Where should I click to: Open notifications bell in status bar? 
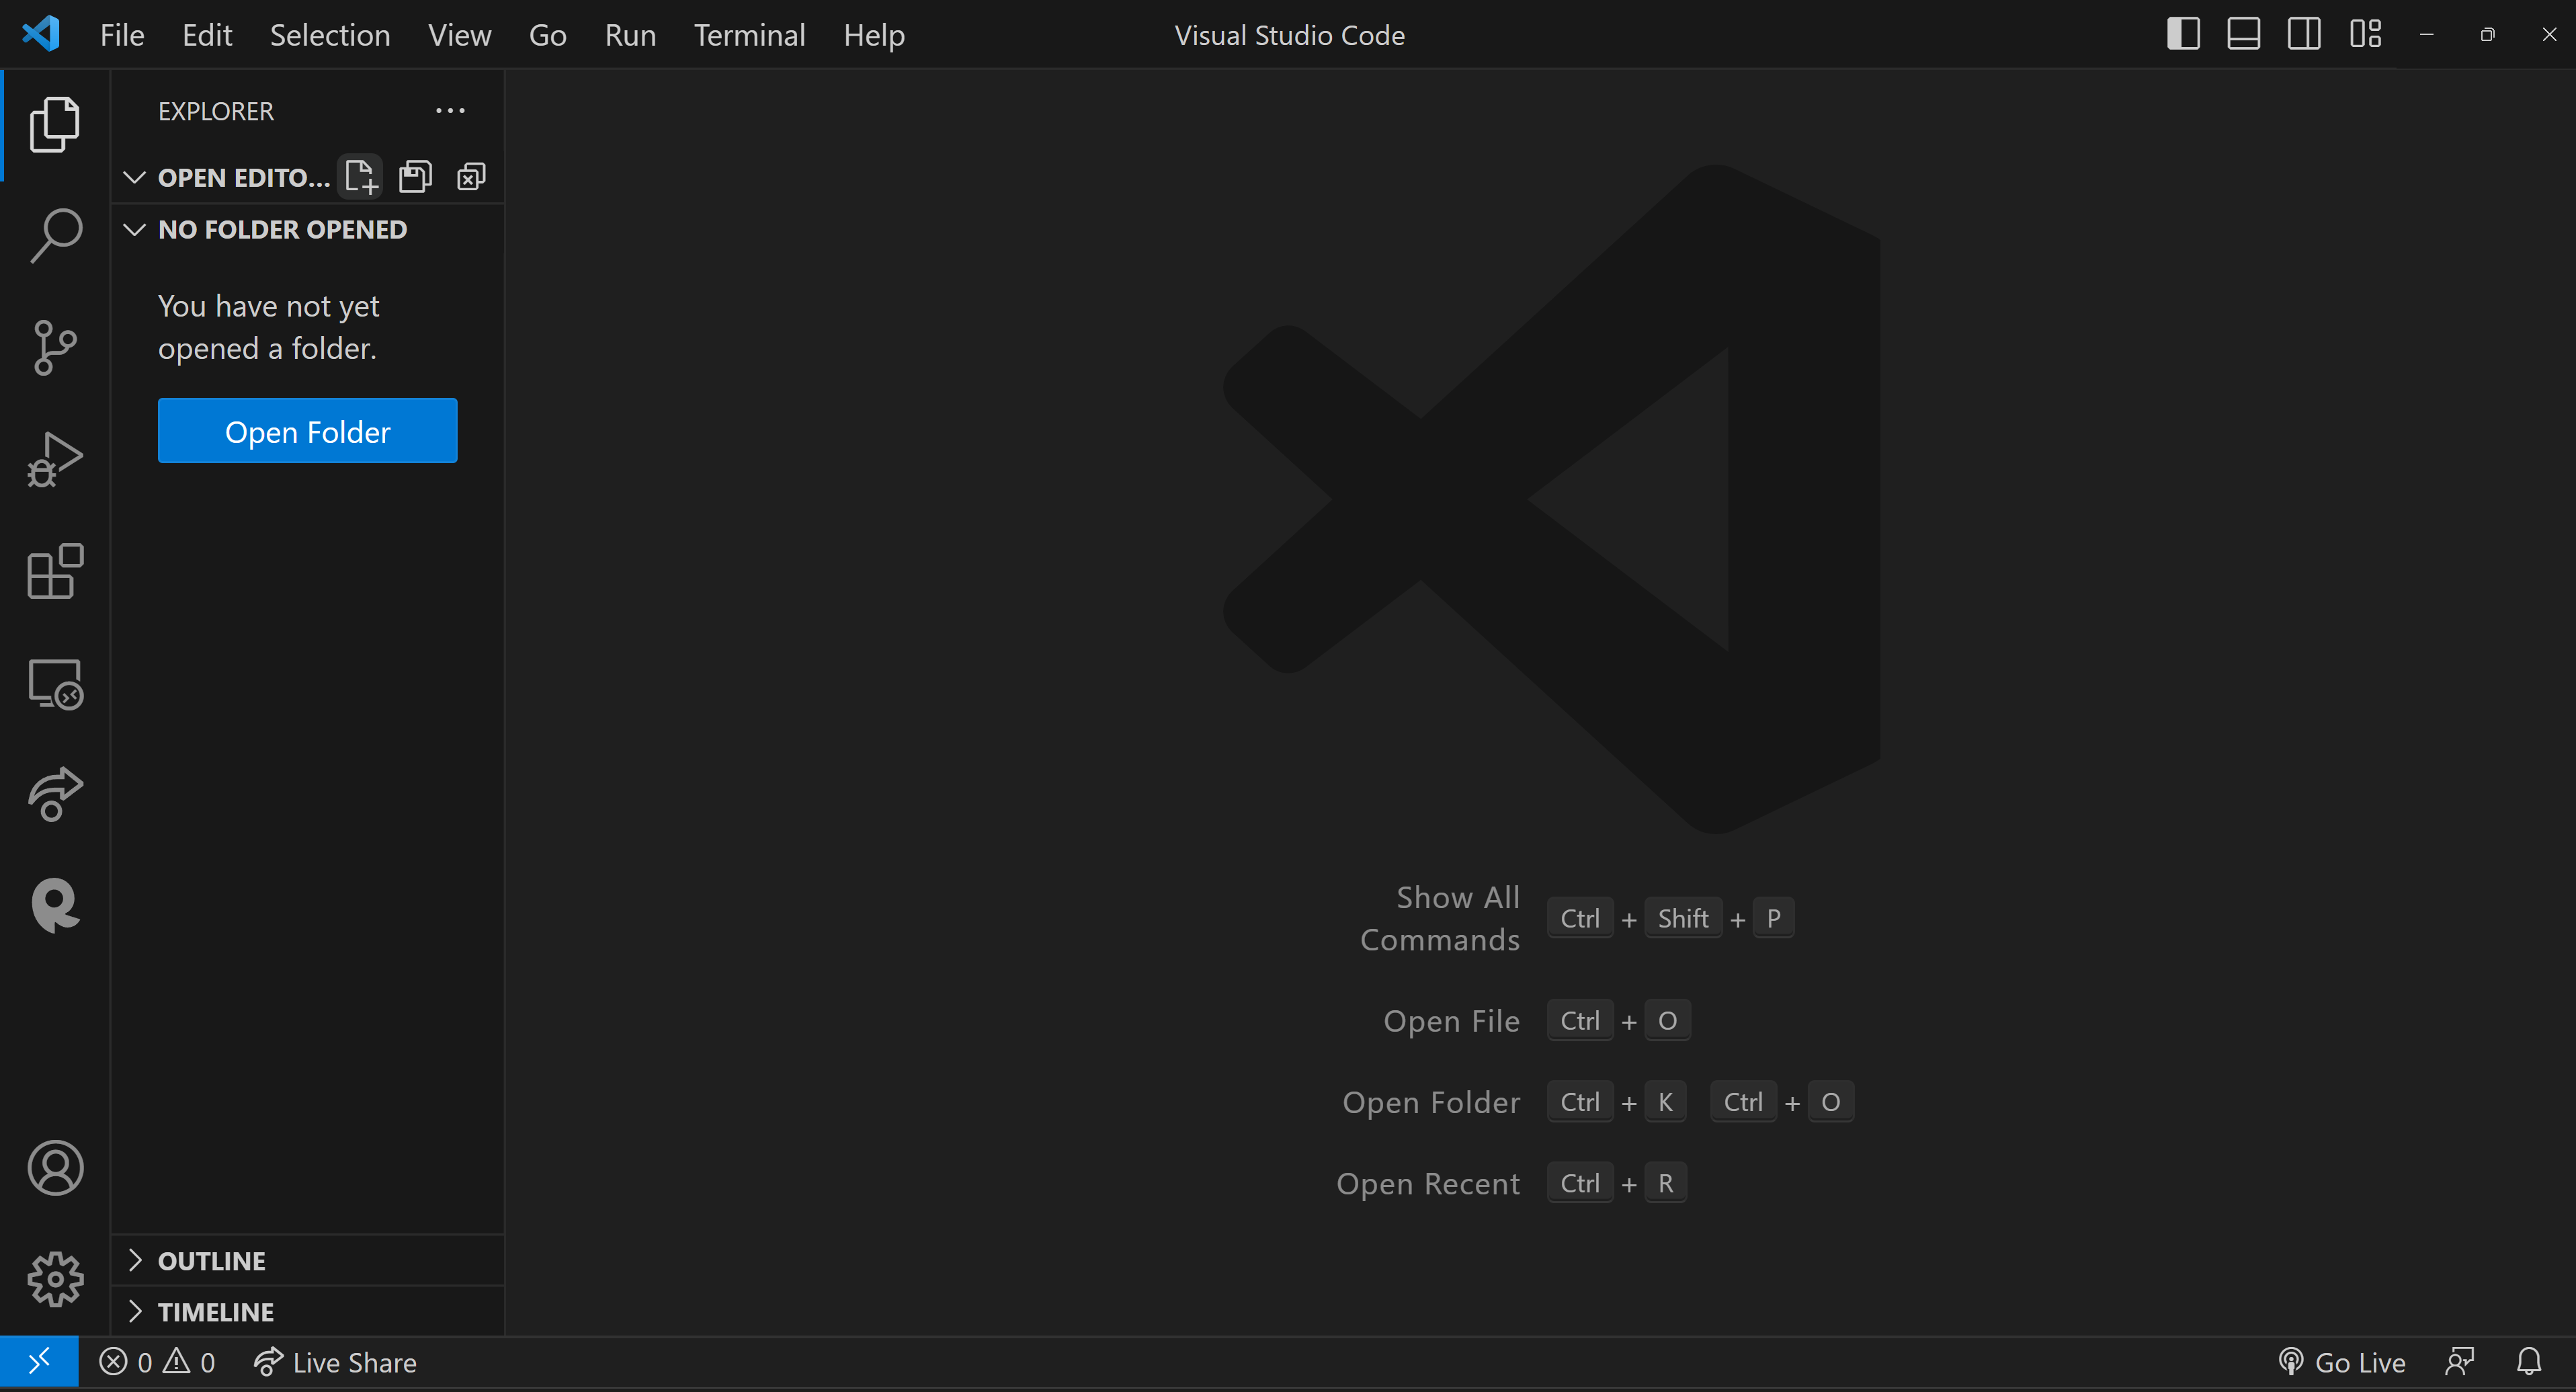(2529, 1362)
